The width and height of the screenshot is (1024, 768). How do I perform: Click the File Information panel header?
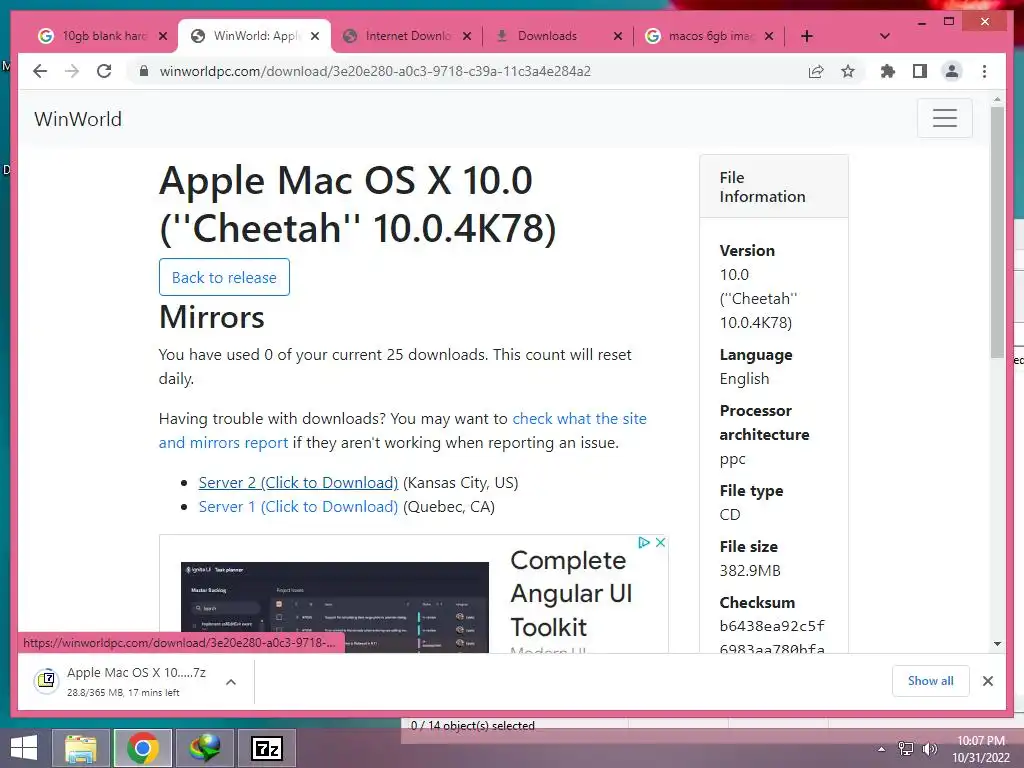tap(774, 187)
